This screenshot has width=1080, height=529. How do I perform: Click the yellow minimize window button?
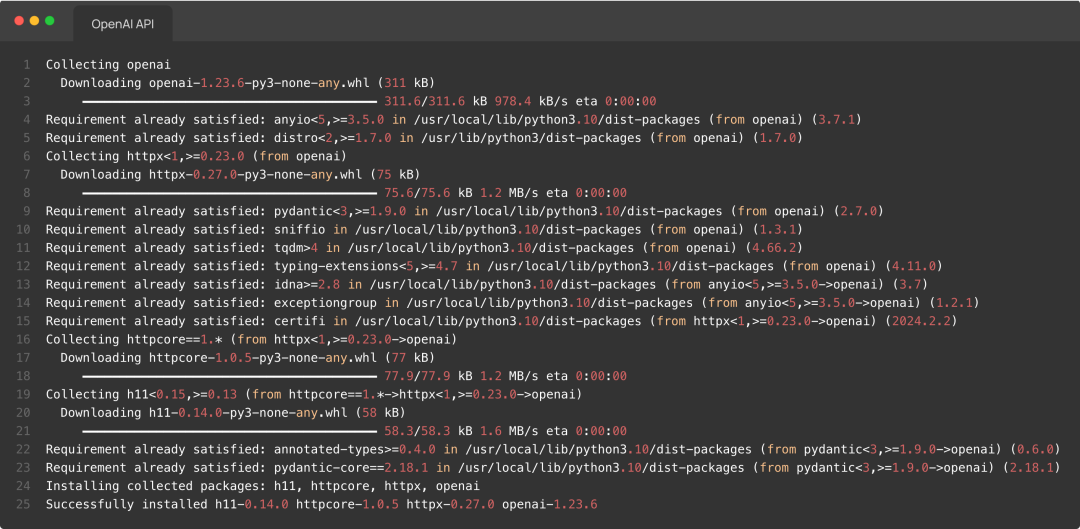point(34,21)
